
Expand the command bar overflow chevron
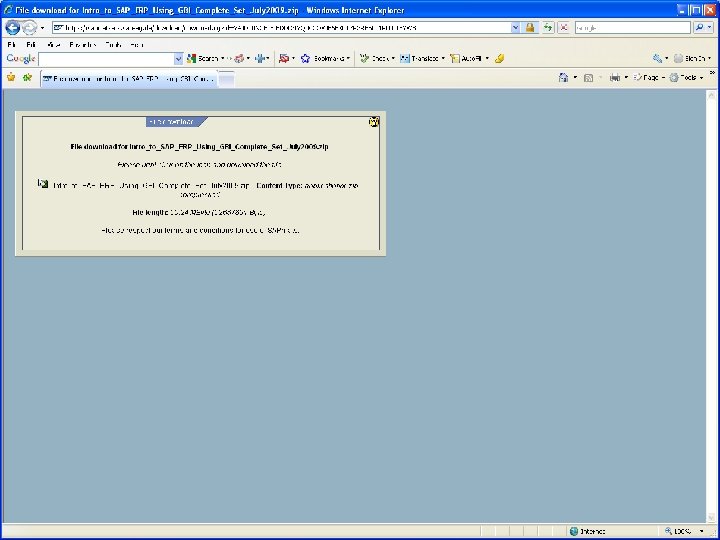pyautogui.click(x=712, y=73)
